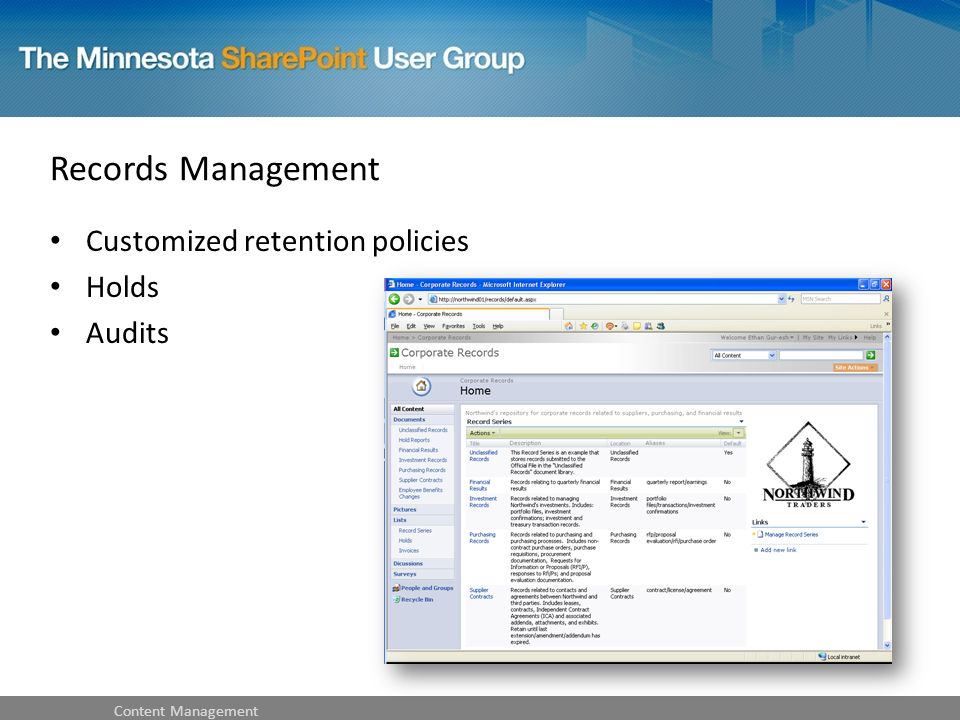Click the Print toolbar icon
Screen dimensions: 960x720
pyautogui.click(x=624, y=326)
